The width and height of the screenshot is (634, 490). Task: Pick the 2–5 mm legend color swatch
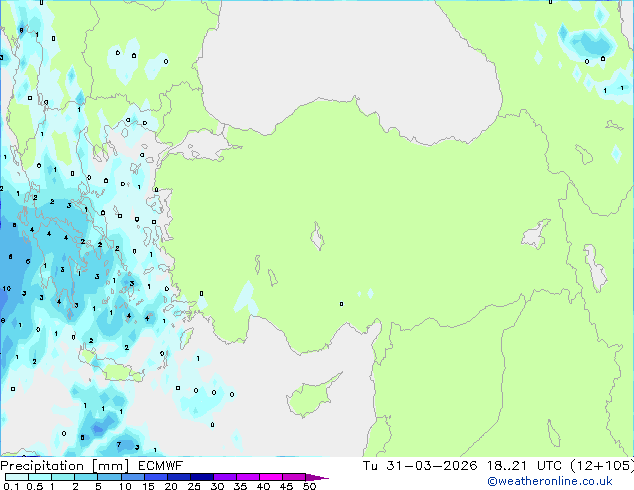86,477
